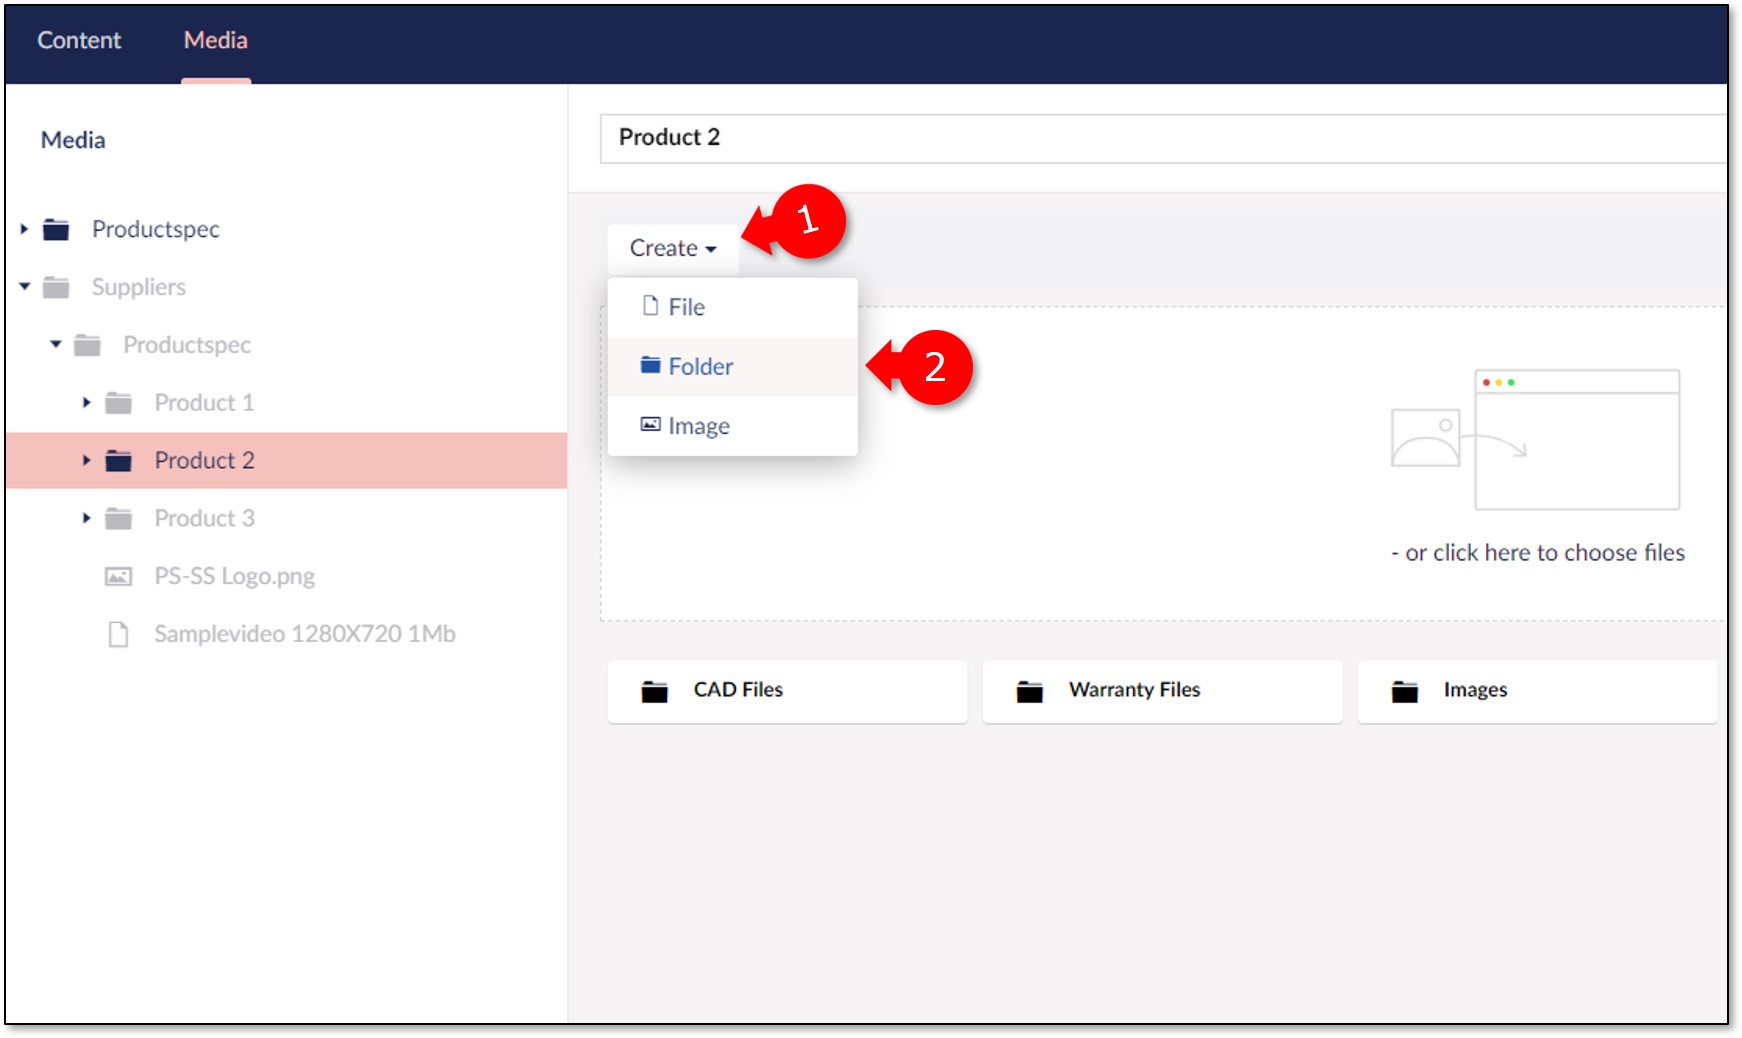
Task: Click 'or click here to choose files'
Action: pyautogui.click(x=1538, y=553)
